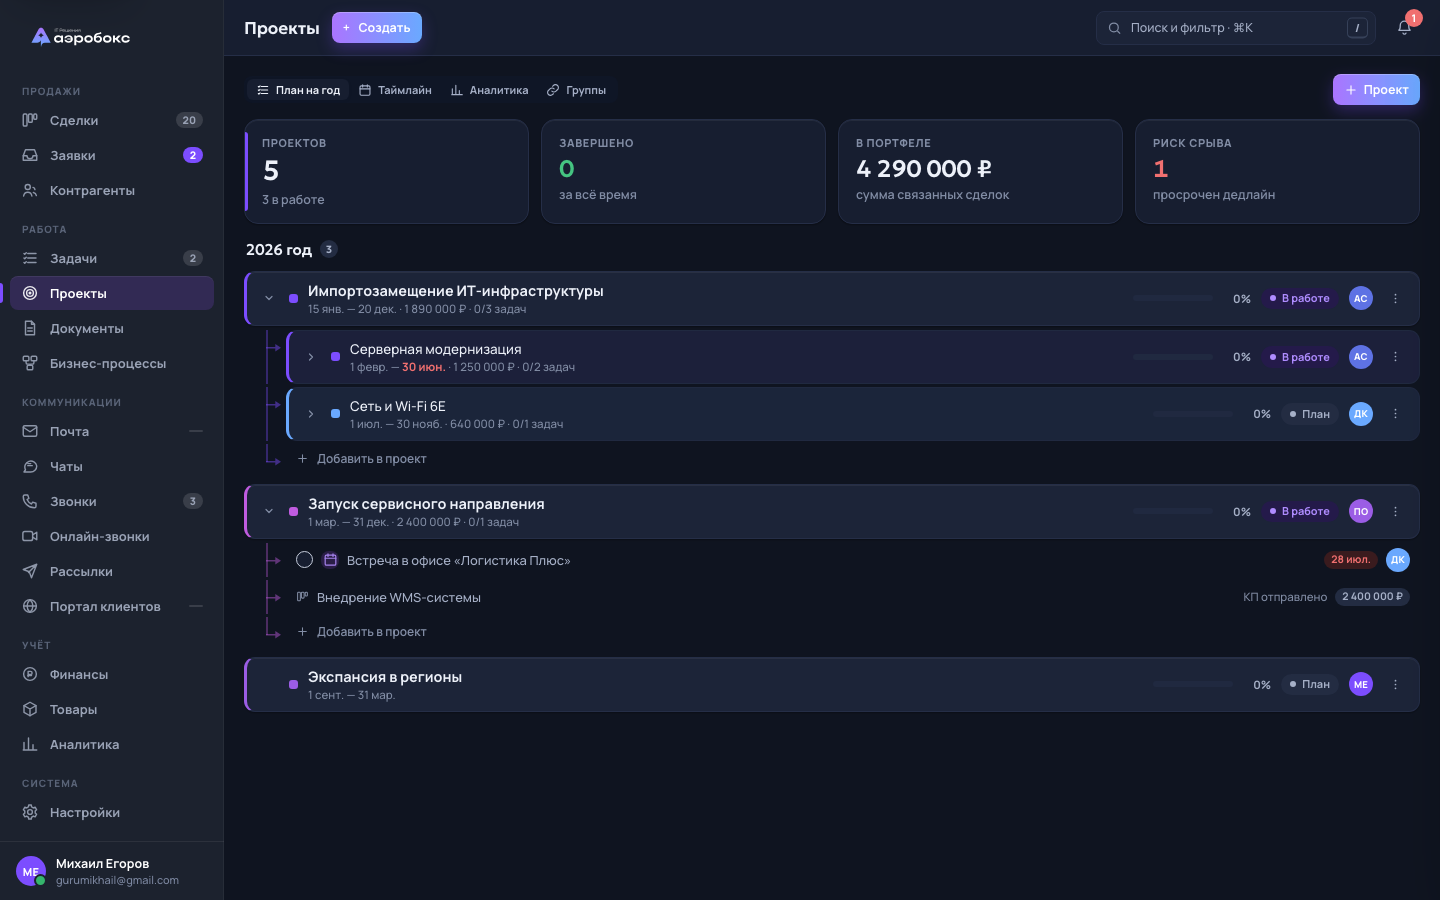The image size is (1440, 900).
Task: Click progress bar of Серверная модернизация
Action: (x=1173, y=357)
